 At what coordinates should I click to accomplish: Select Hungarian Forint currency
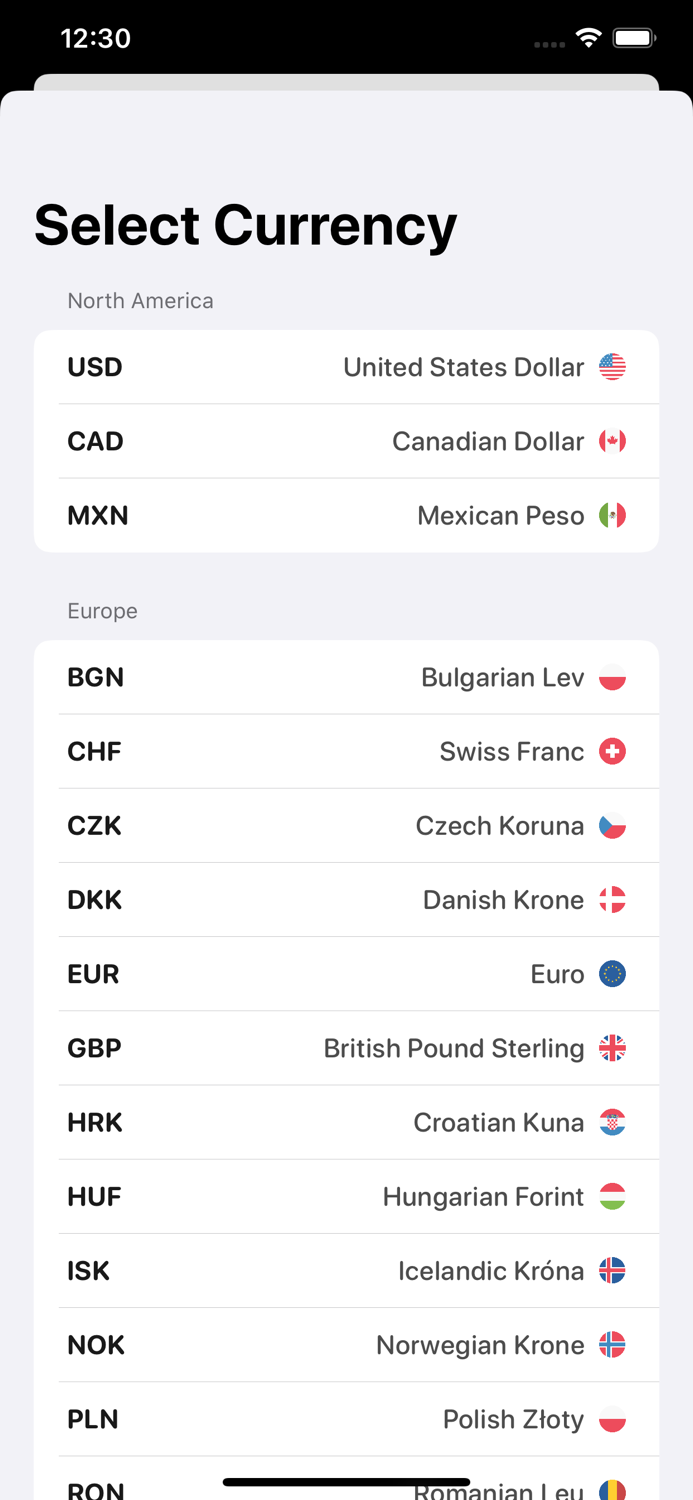coord(346,1196)
